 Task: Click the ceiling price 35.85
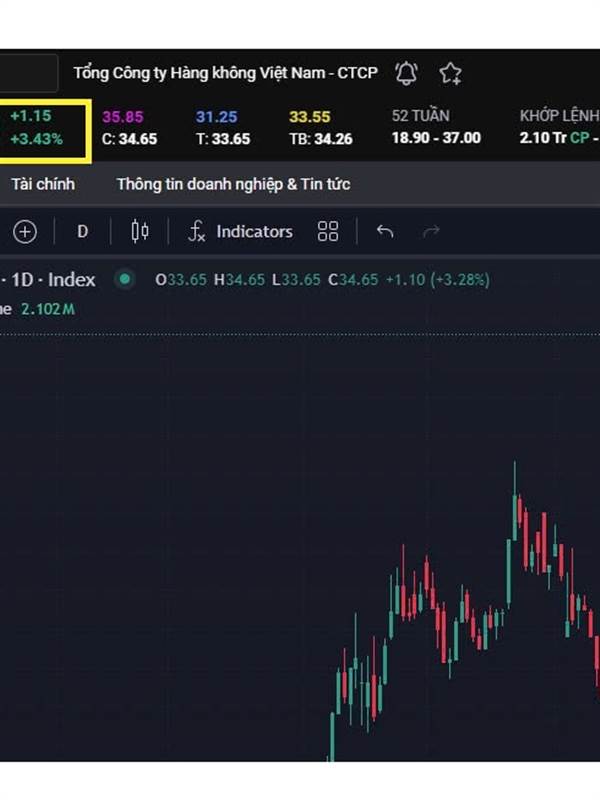[x=123, y=117]
